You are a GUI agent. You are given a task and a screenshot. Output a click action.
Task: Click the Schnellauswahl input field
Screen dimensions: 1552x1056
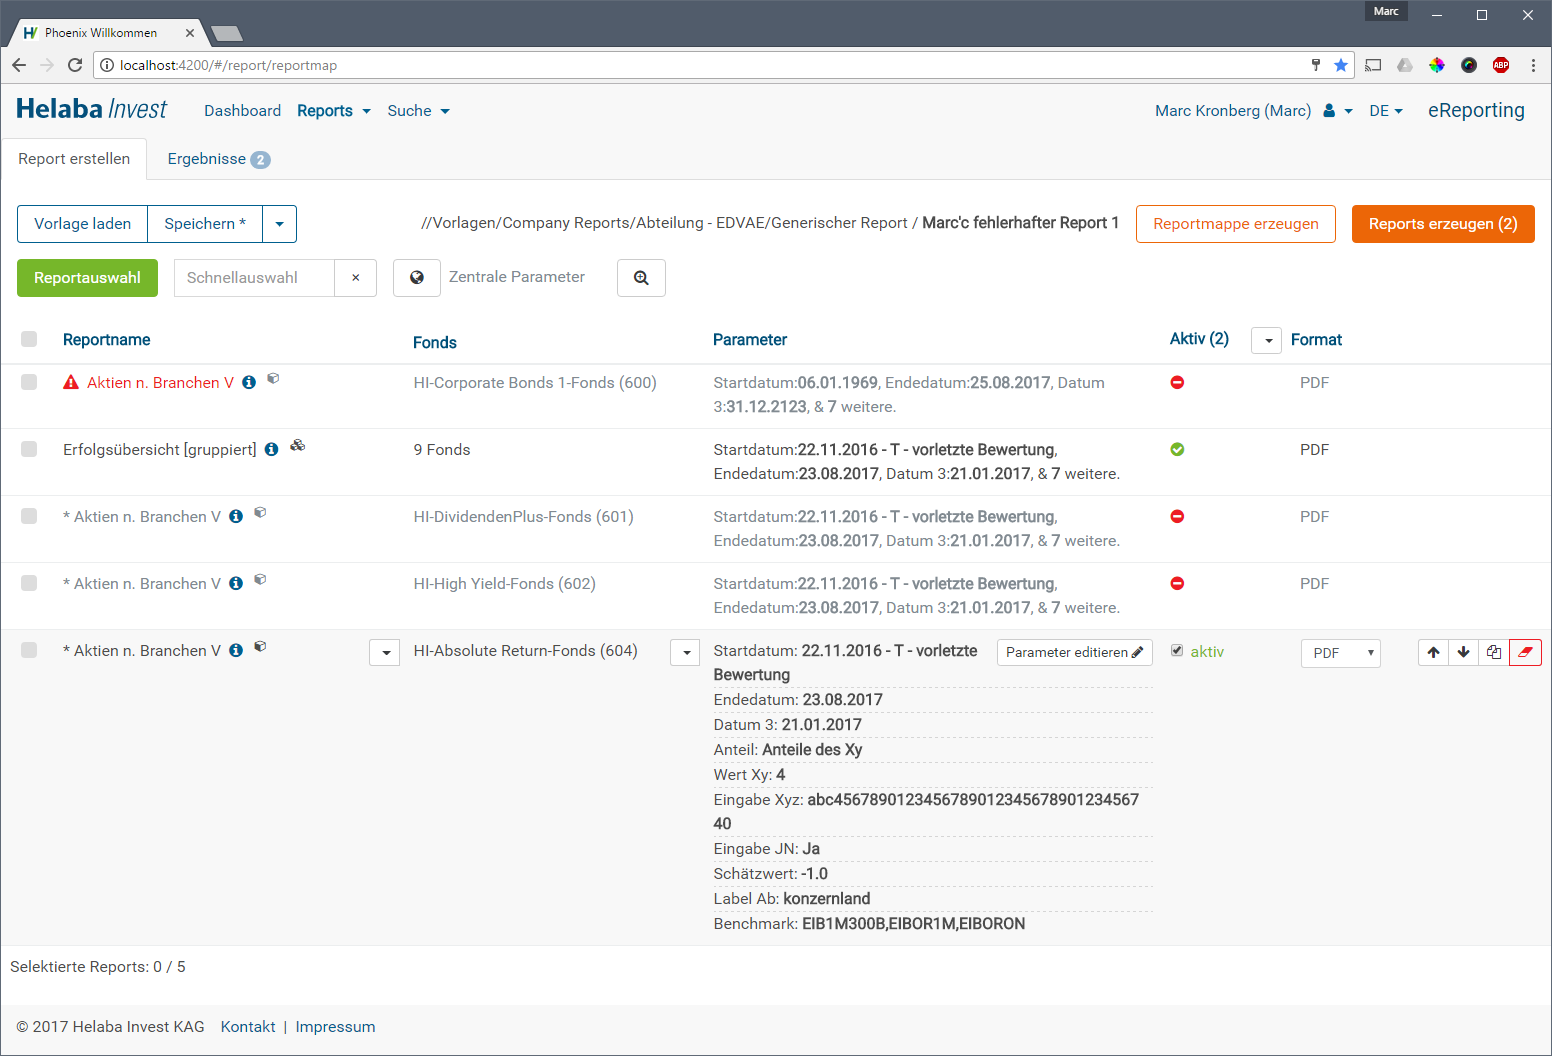(x=254, y=278)
